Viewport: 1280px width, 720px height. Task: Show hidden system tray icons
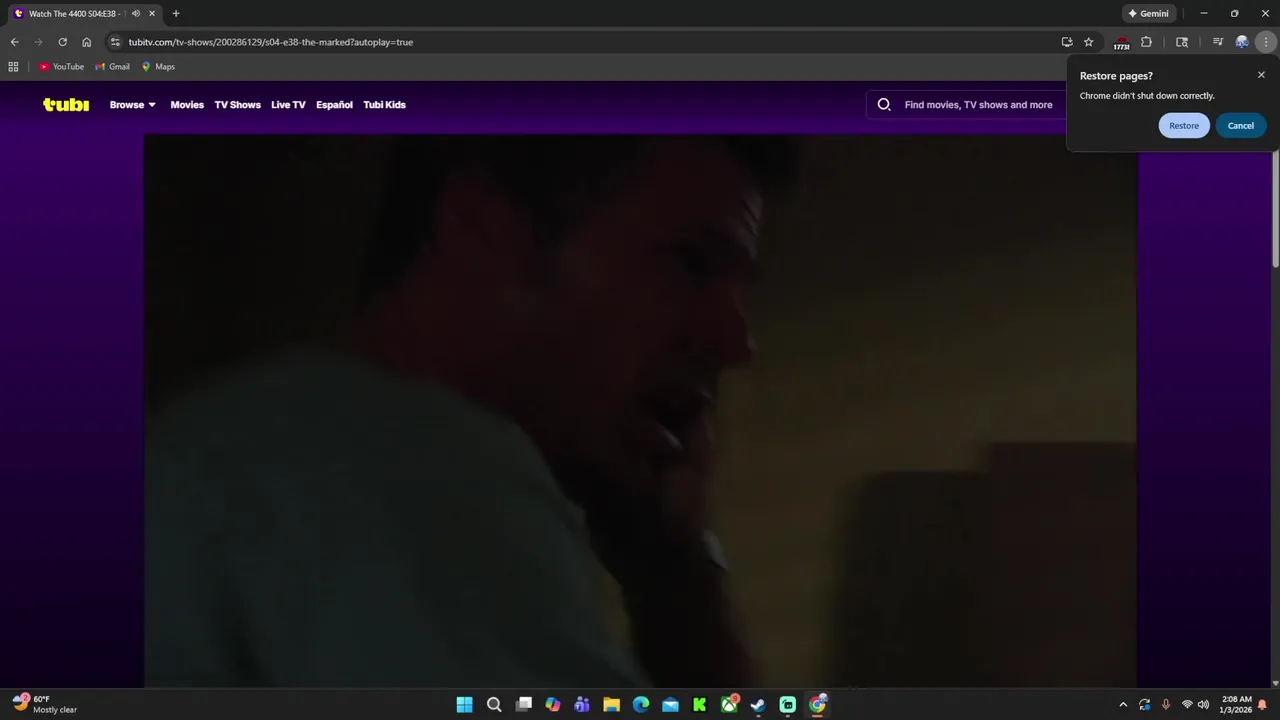point(1123,705)
